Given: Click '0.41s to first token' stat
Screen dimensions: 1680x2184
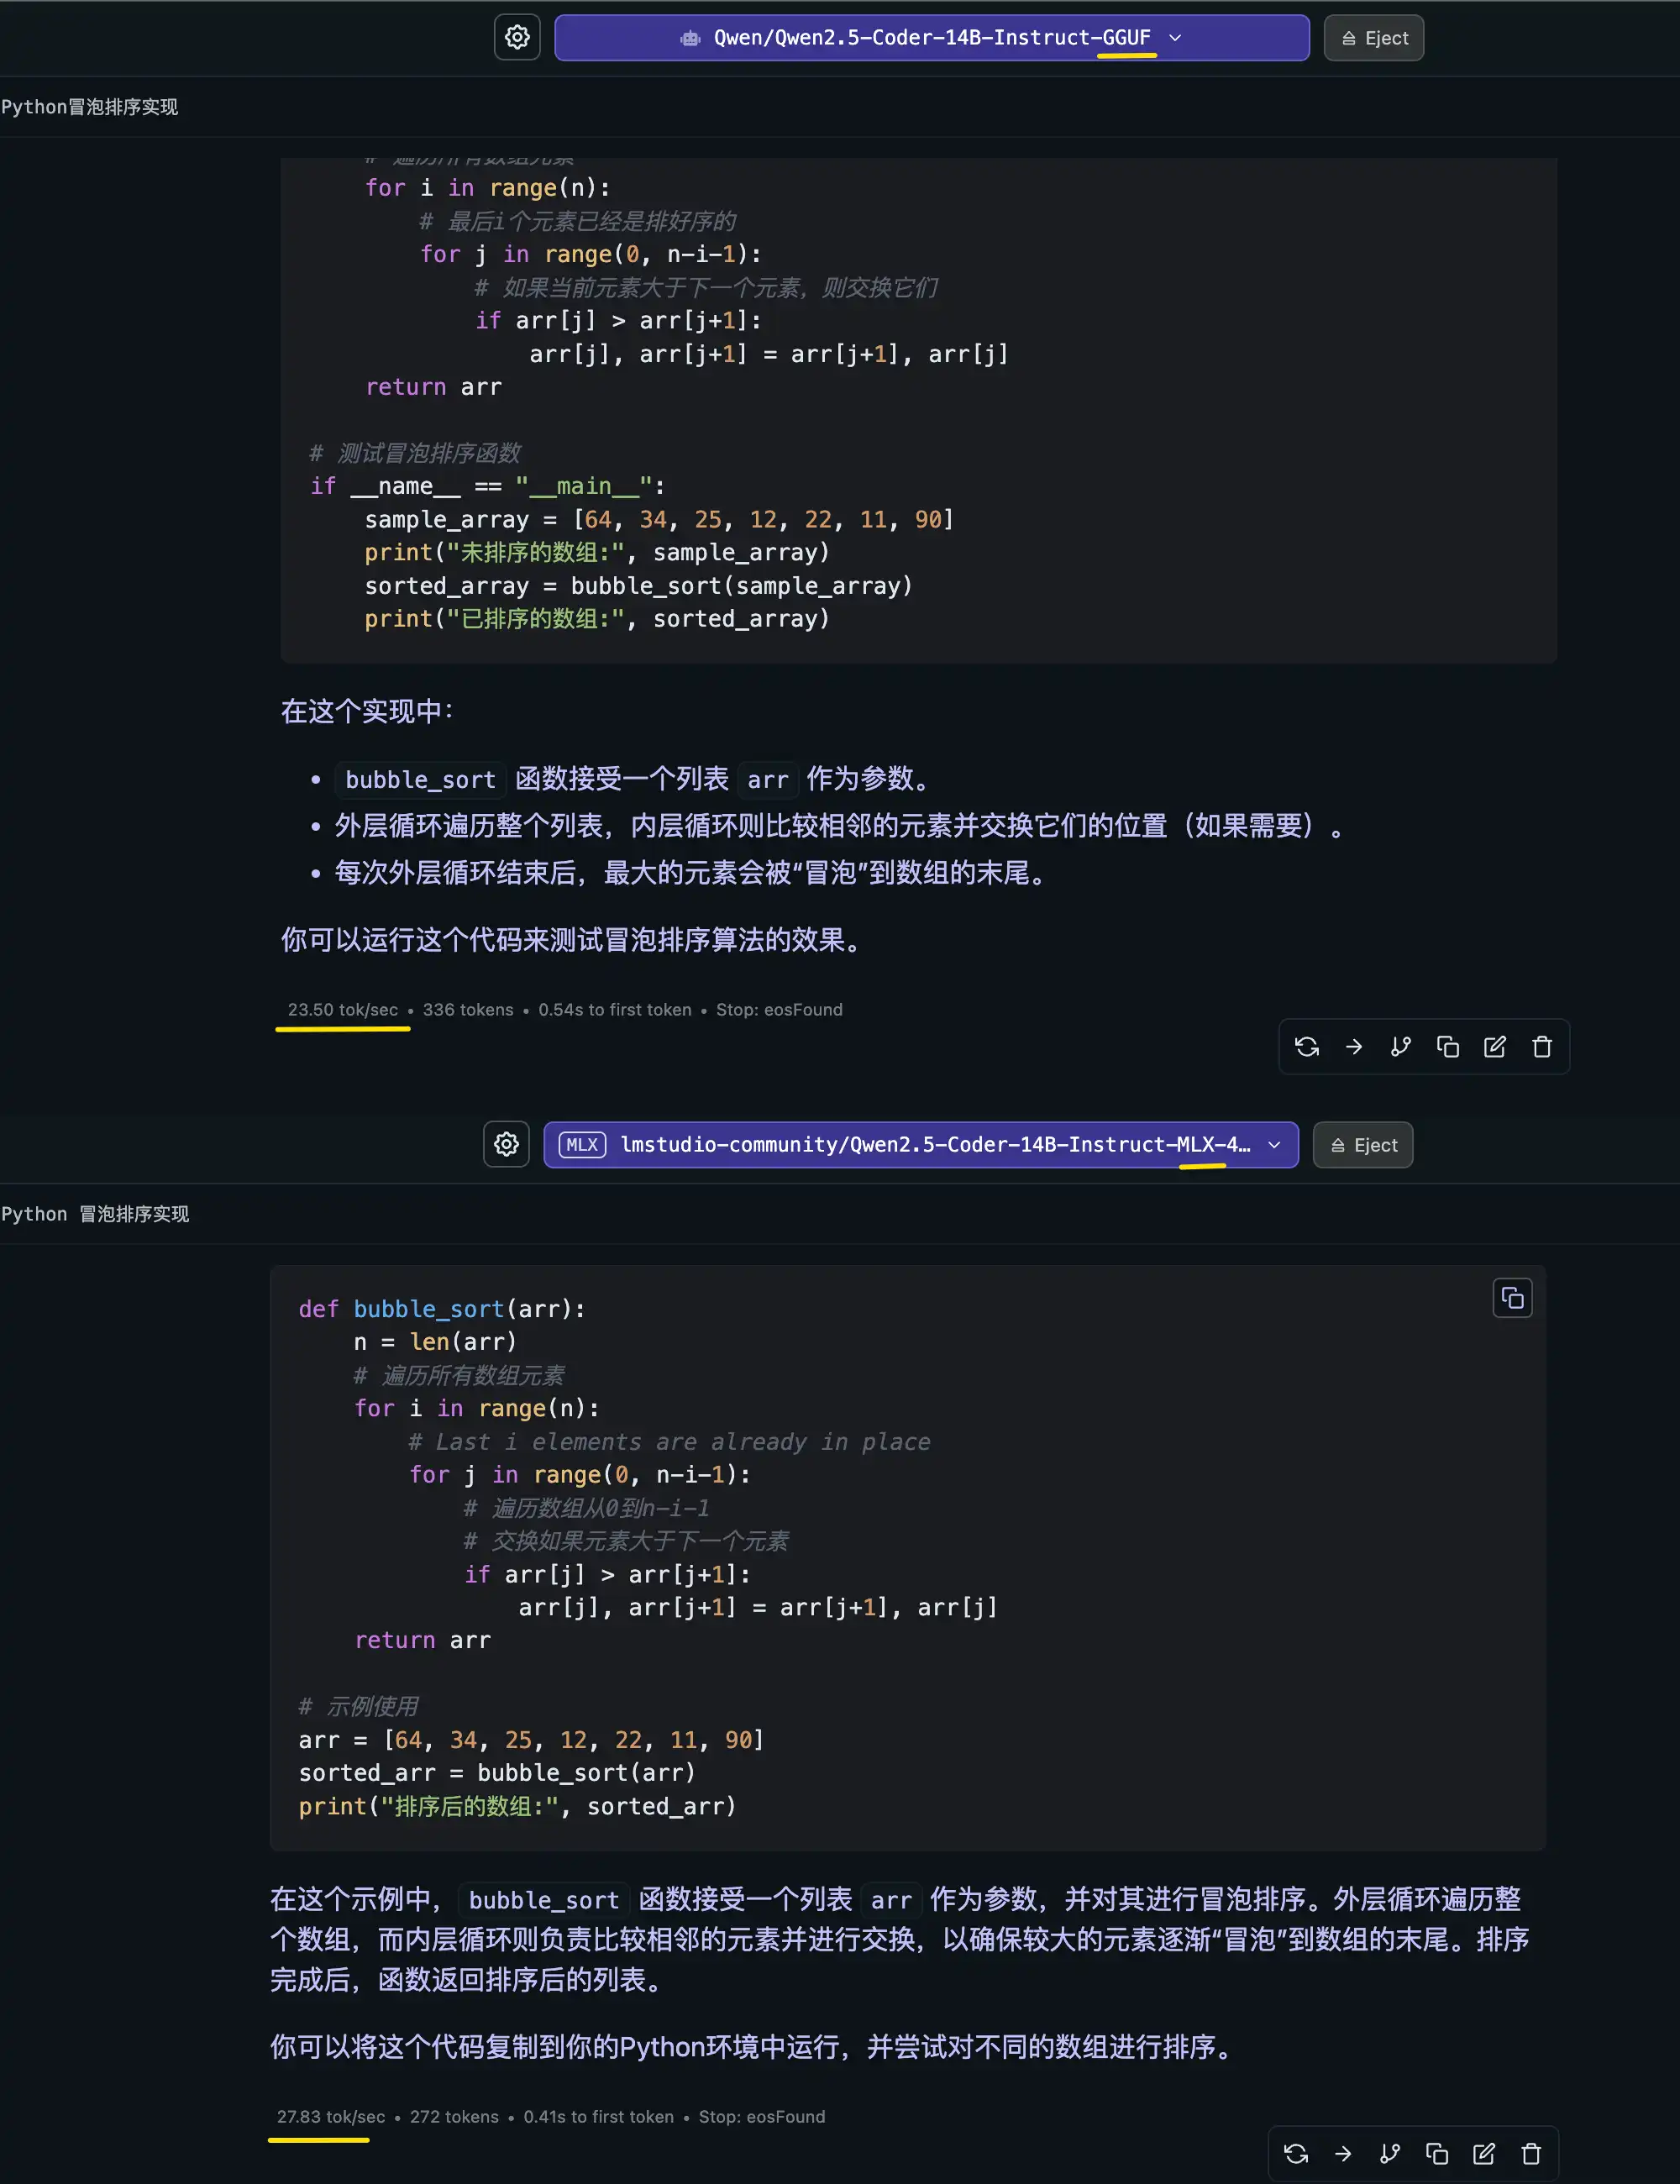Looking at the screenshot, I should click(598, 2116).
